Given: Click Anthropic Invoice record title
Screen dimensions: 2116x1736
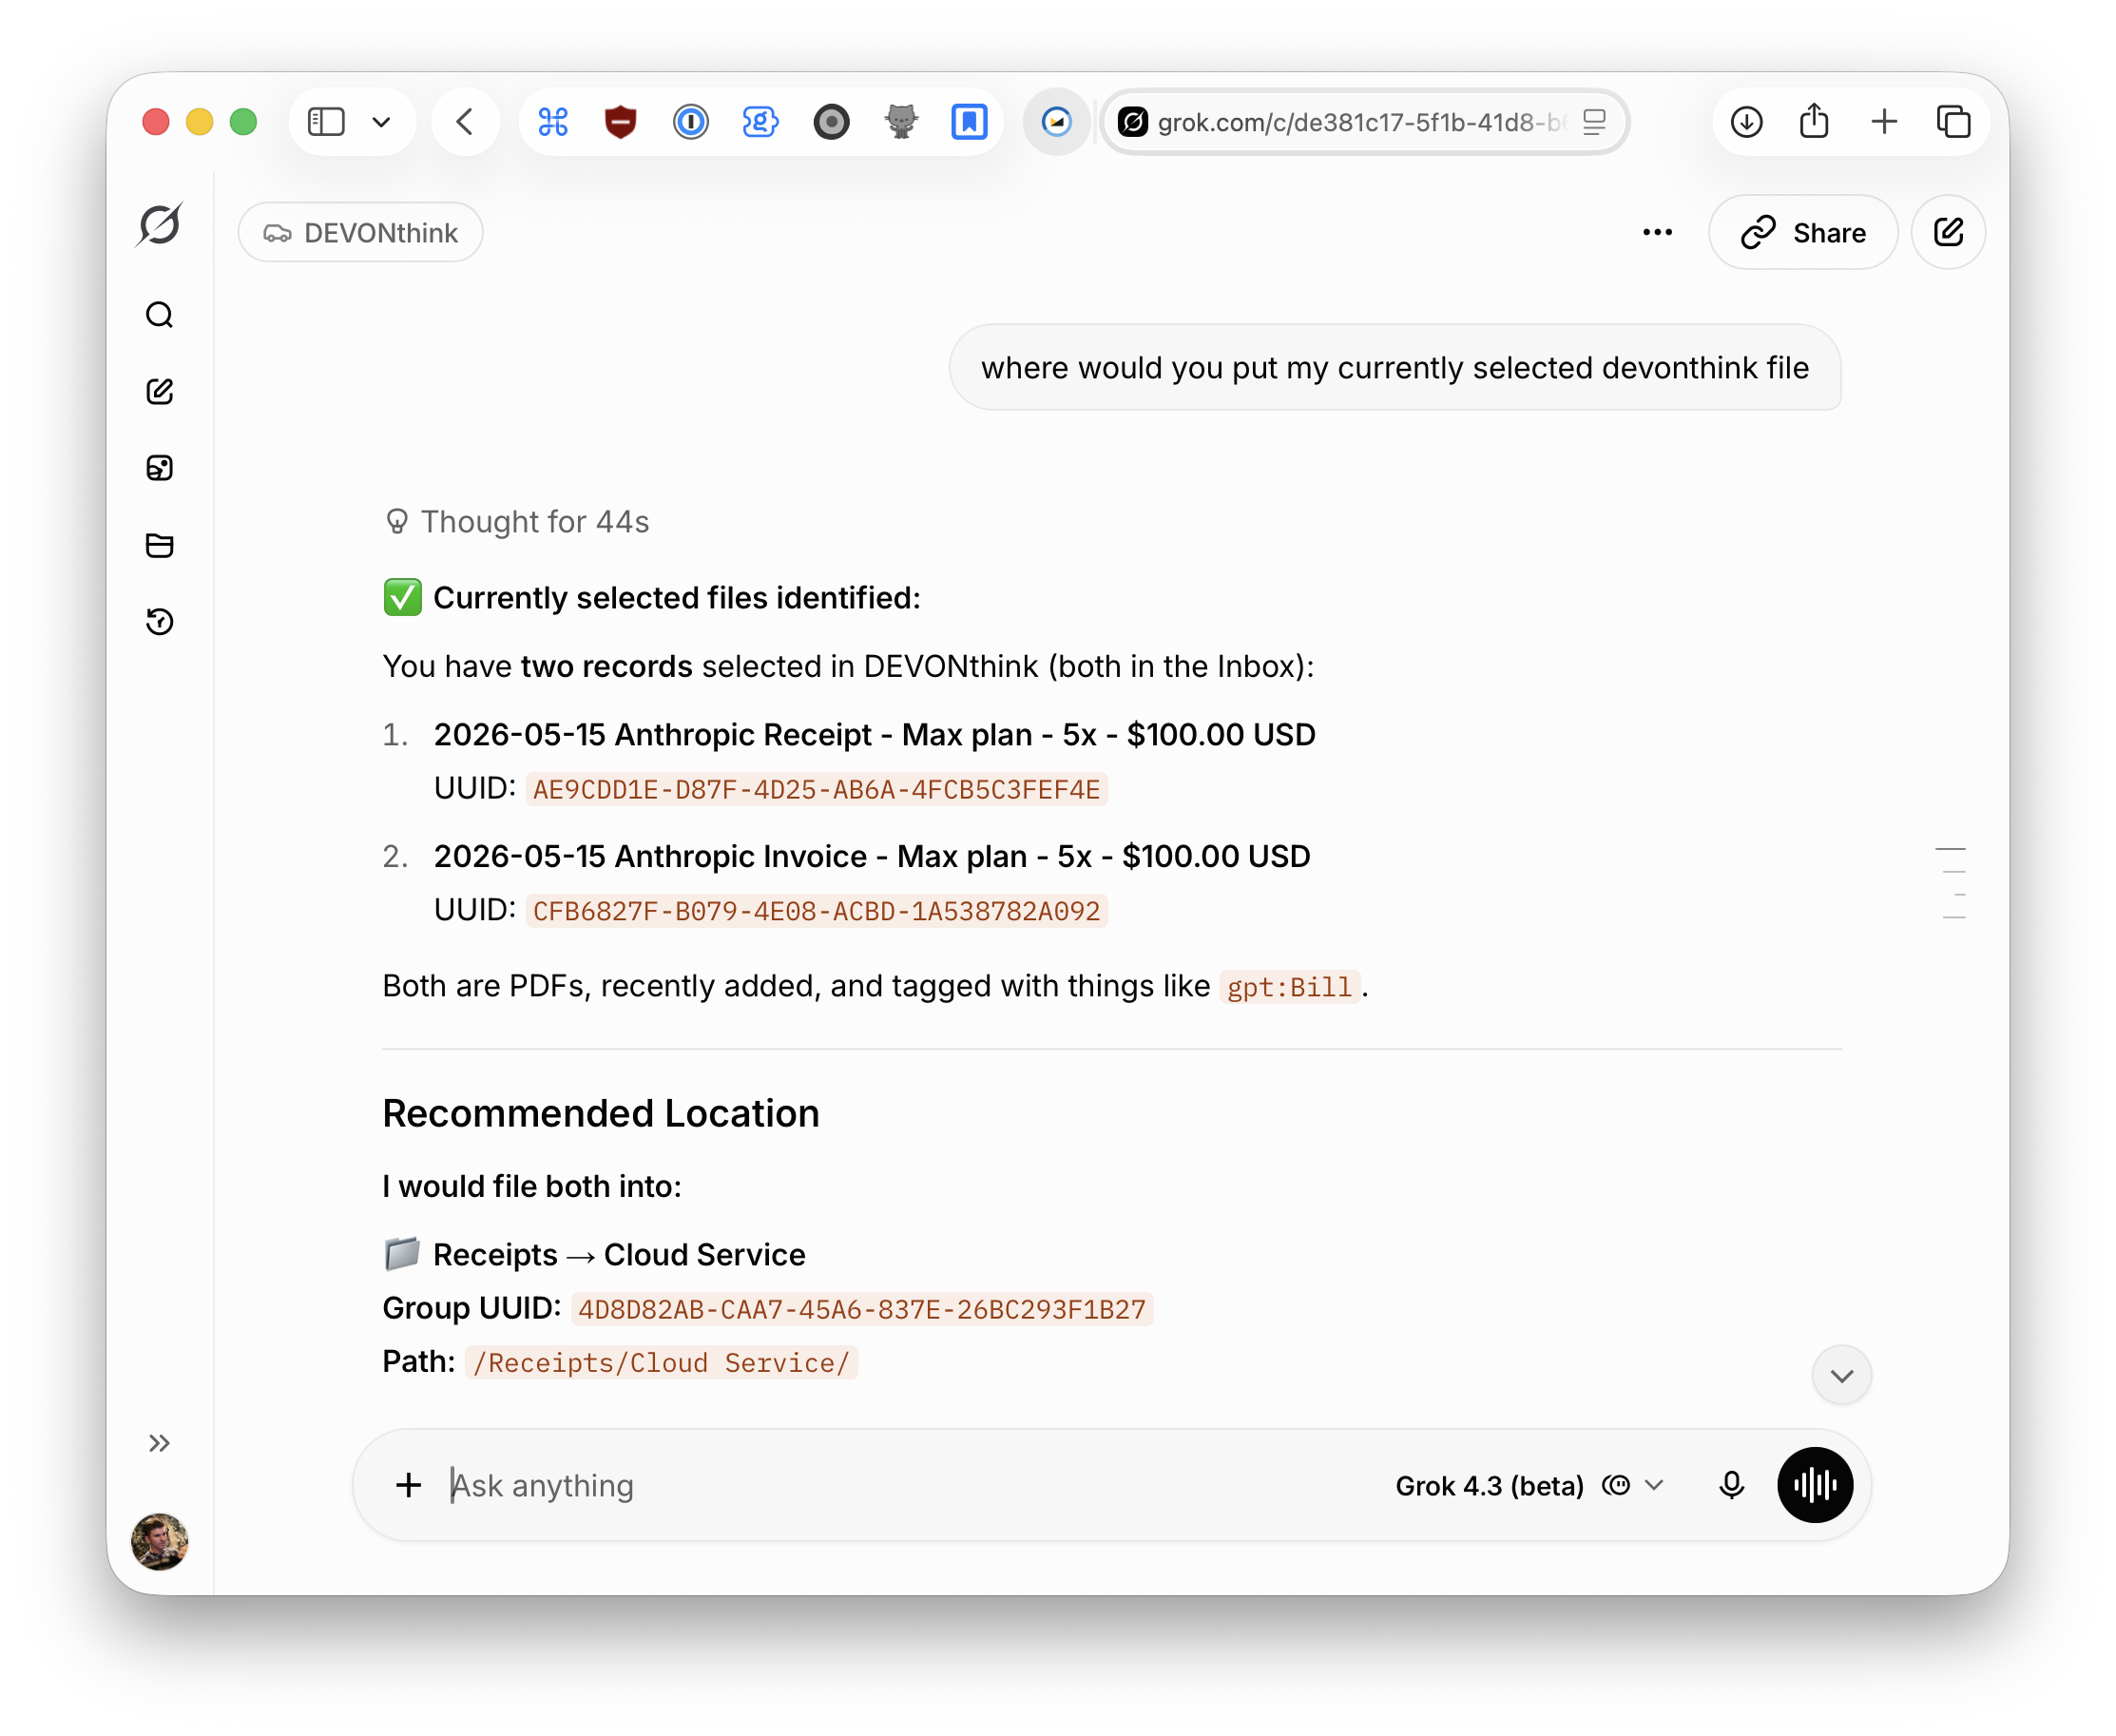Looking at the screenshot, I should coord(872,857).
